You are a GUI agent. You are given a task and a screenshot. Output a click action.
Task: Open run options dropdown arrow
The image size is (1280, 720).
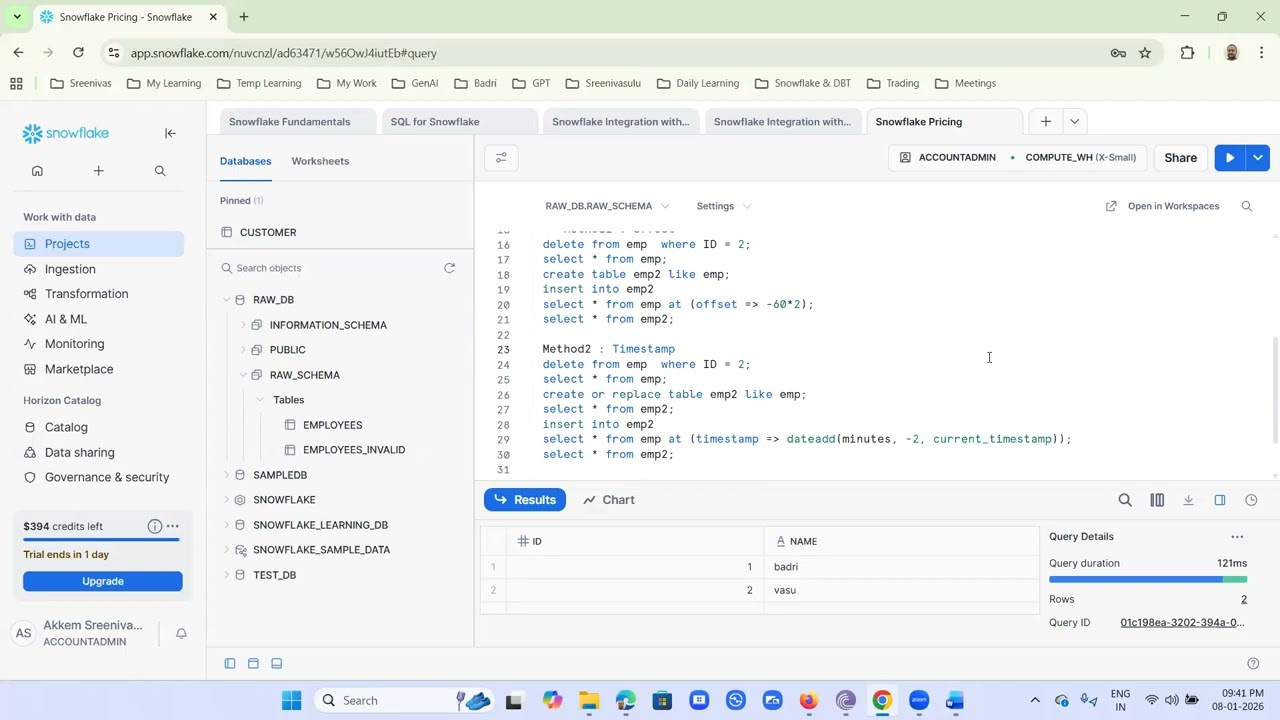[1258, 157]
